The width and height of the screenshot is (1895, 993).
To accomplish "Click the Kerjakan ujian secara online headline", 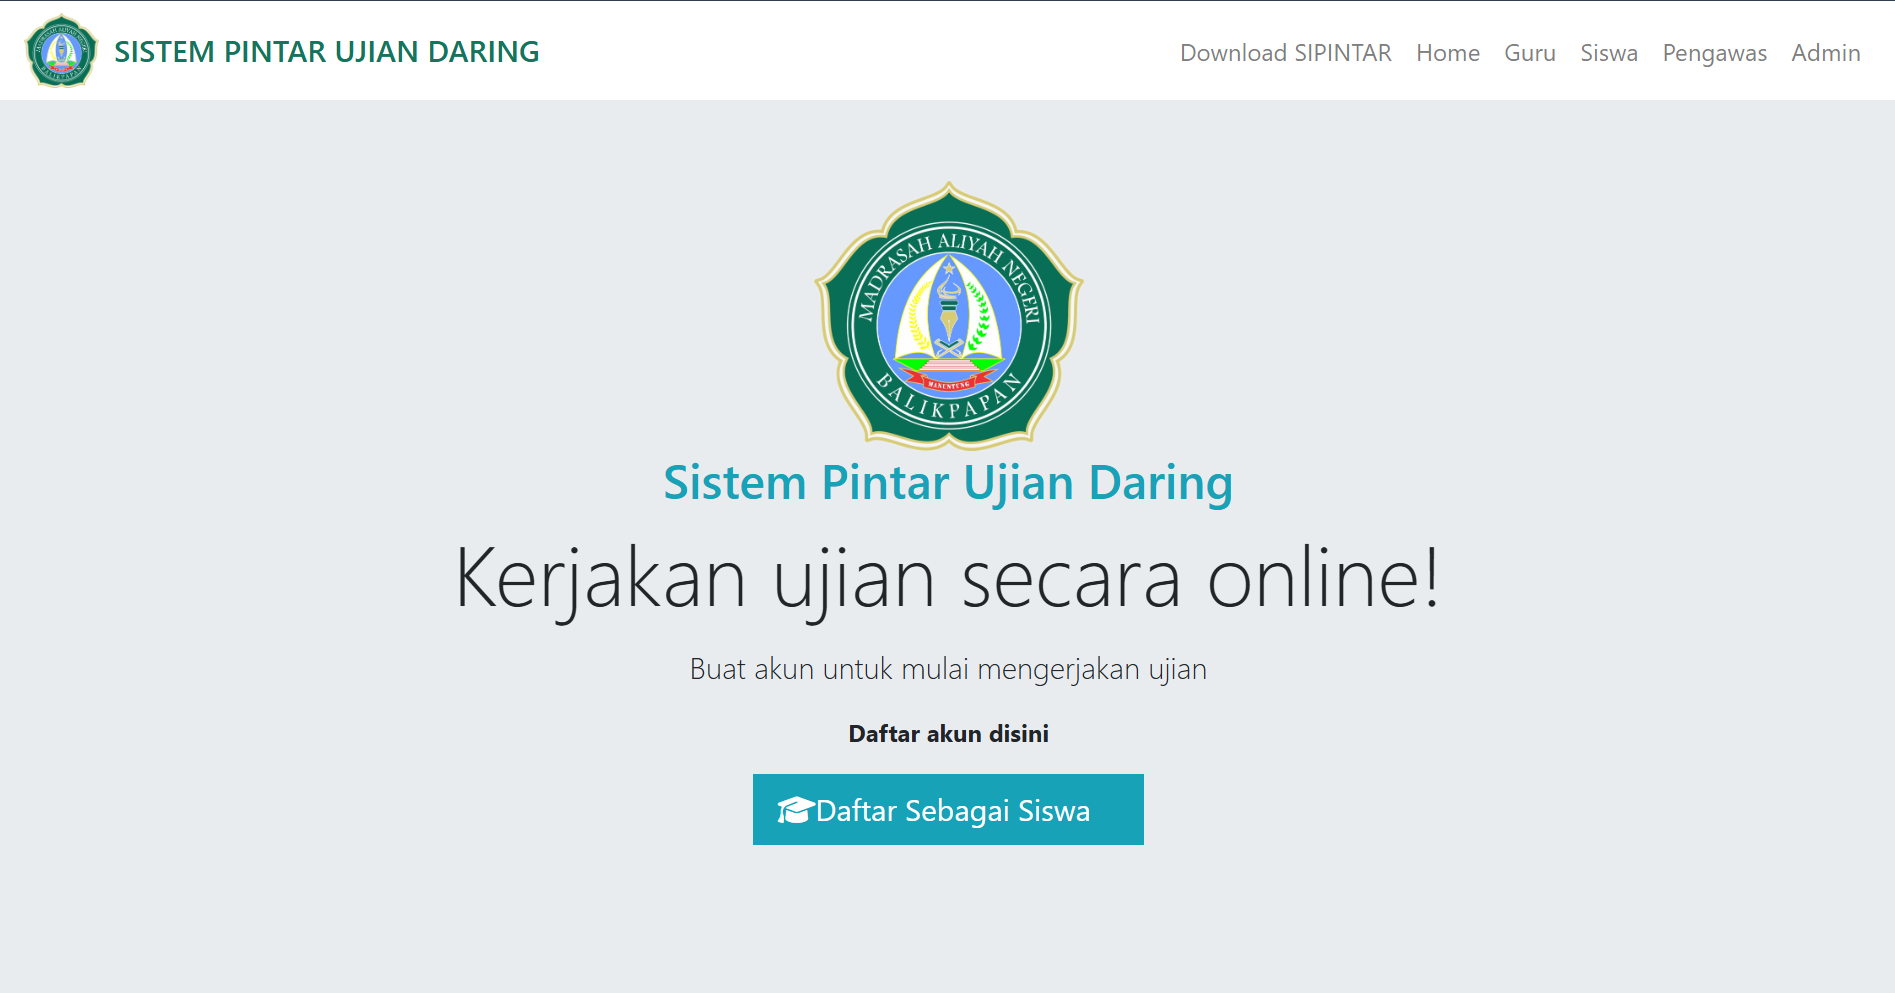I will click(x=948, y=578).
